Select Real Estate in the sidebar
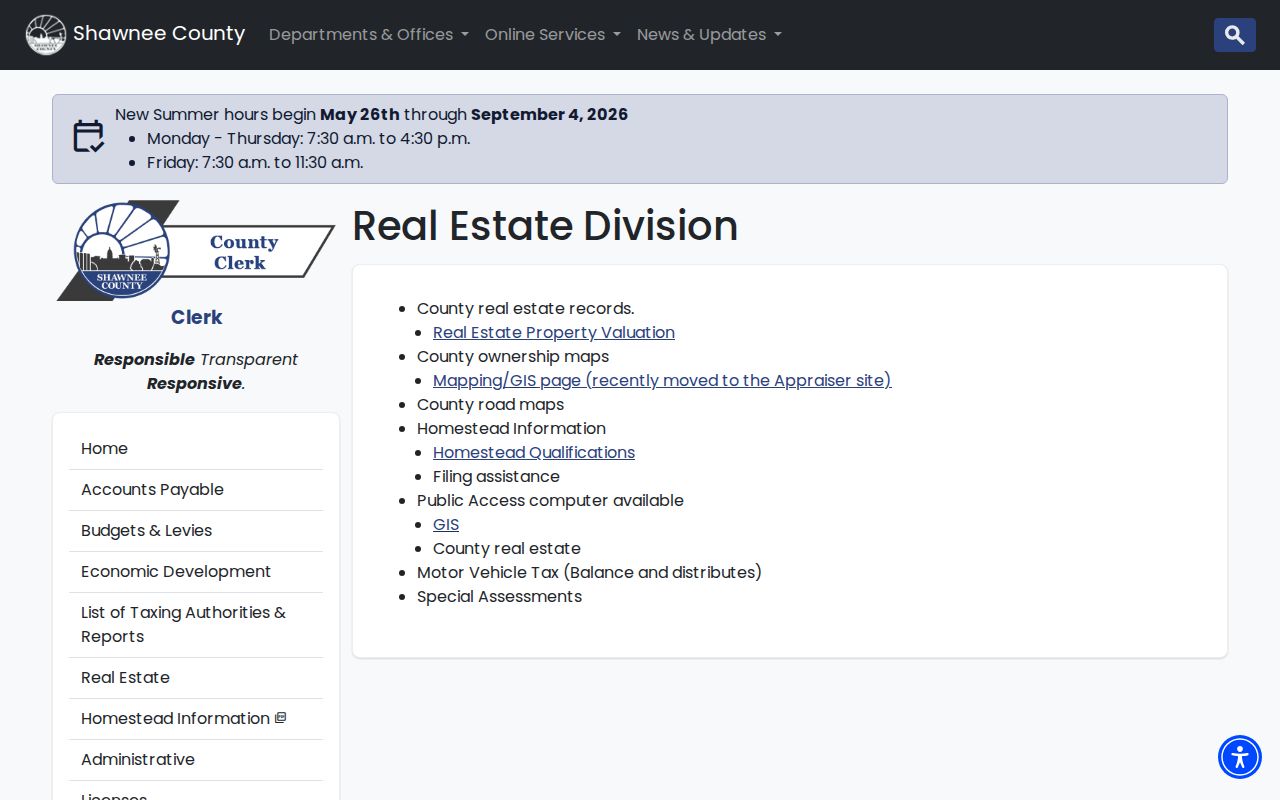Viewport: 1280px width, 800px height. (x=196, y=678)
